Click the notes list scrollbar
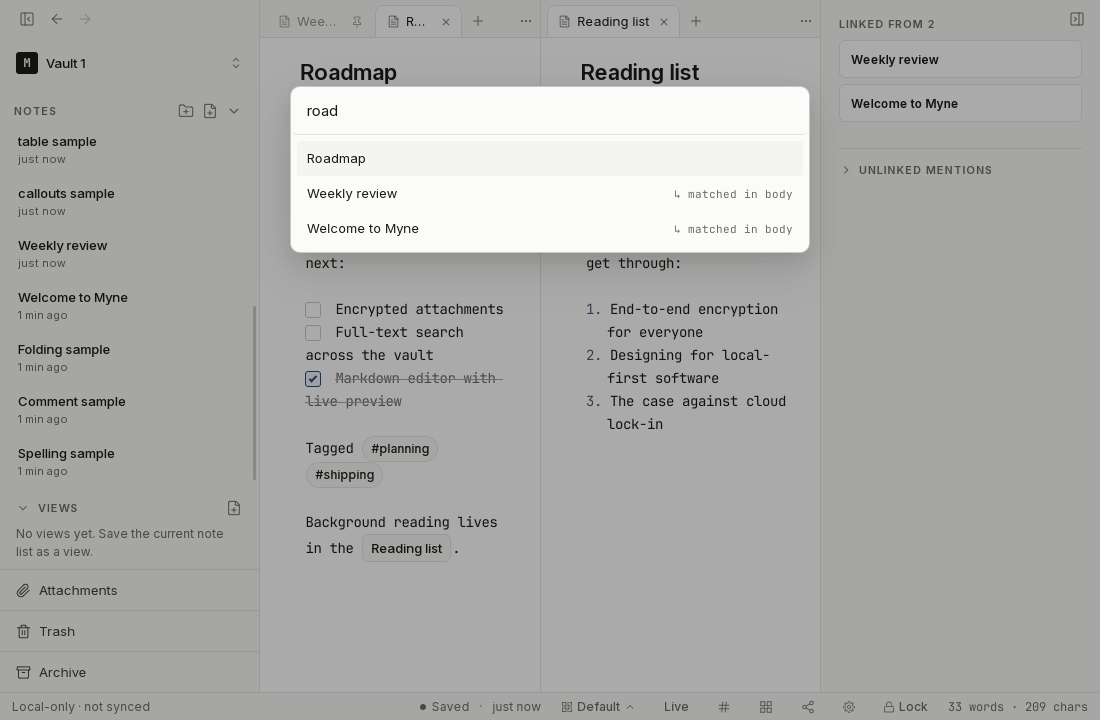Viewport: 1100px width, 720px height. pyautogui.click(x=254, y=393)
